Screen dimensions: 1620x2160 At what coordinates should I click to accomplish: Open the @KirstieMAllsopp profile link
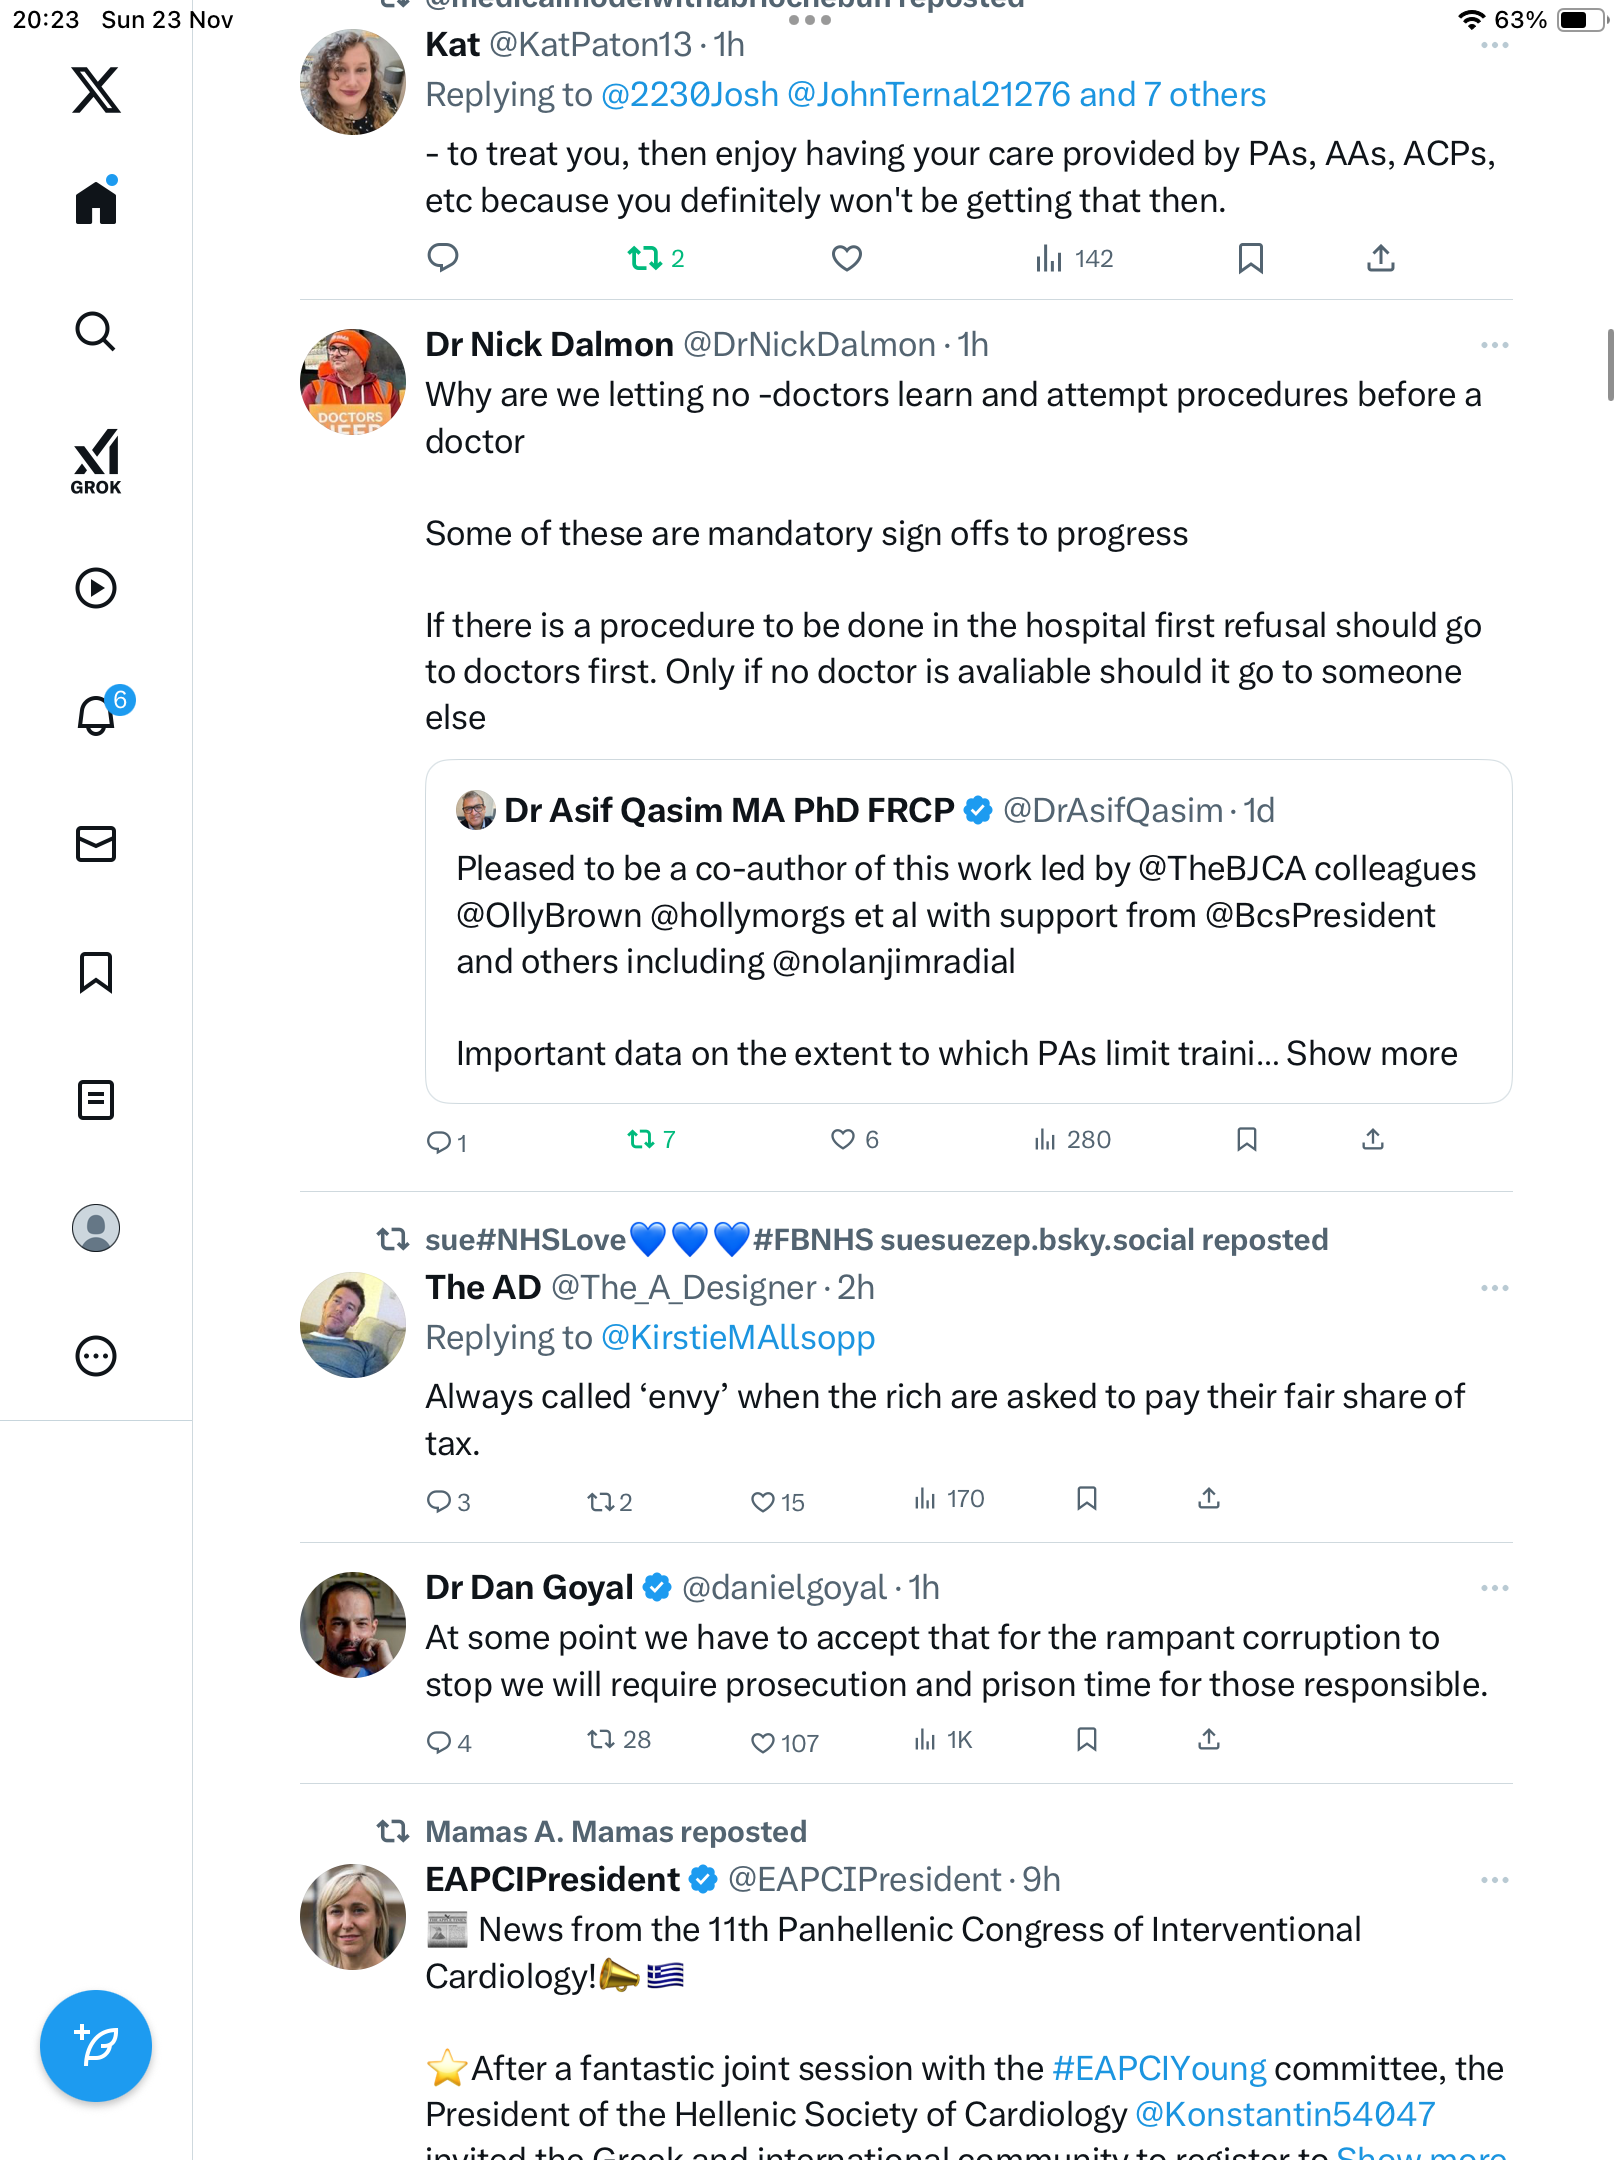[738, 1338]
